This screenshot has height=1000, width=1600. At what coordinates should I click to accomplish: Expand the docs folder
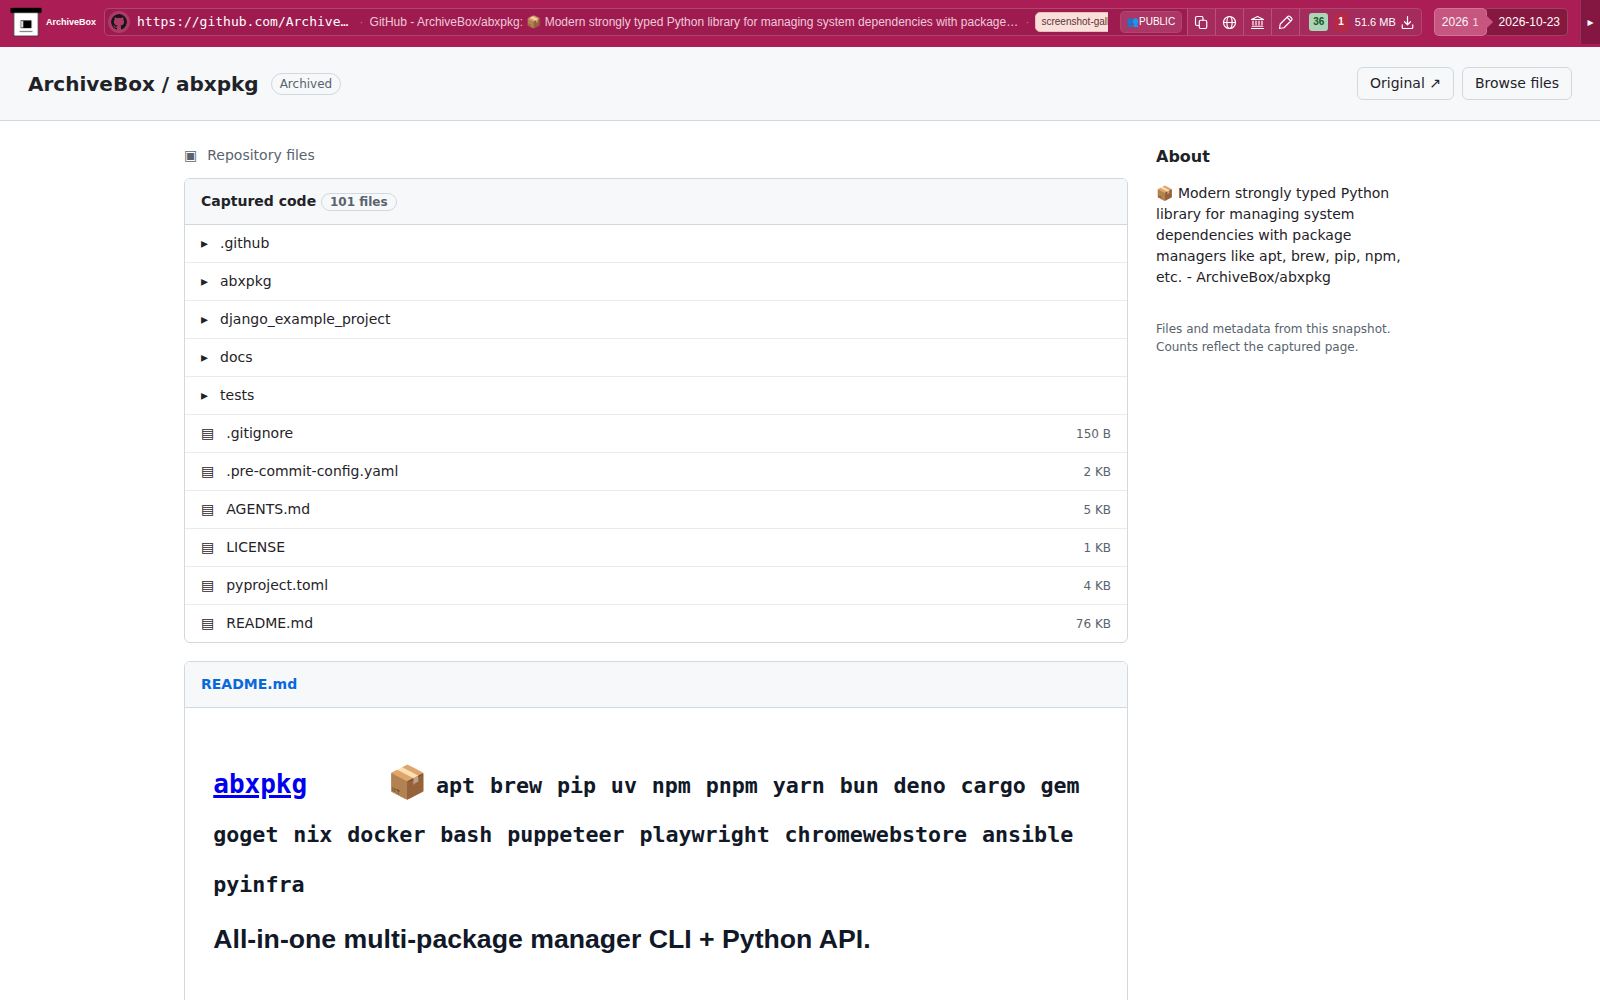(x=204, y=358)
